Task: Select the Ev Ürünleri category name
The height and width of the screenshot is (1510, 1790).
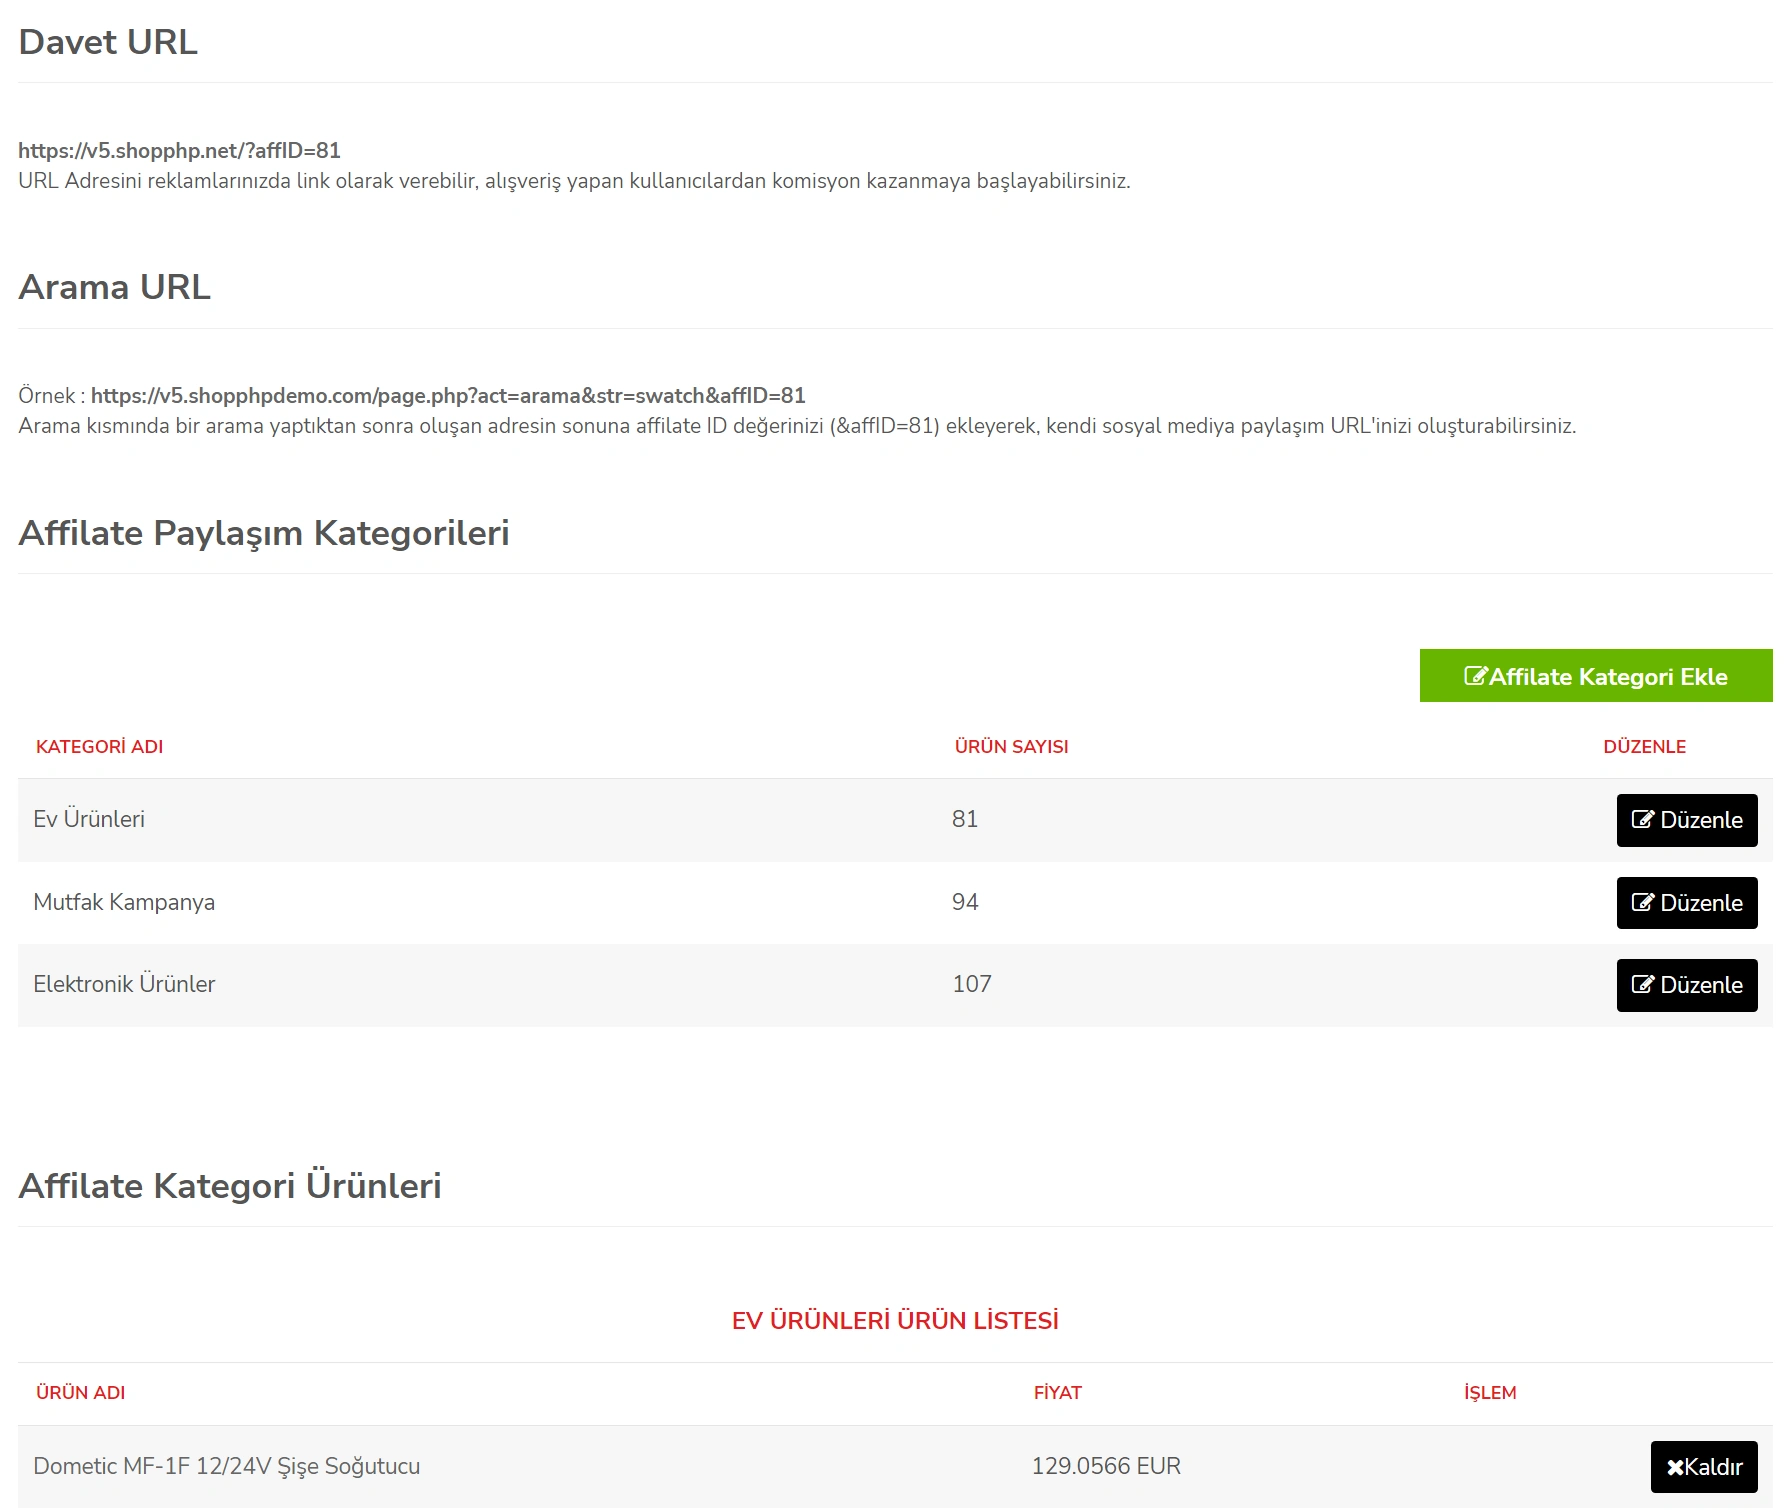Action: [89, 819]
